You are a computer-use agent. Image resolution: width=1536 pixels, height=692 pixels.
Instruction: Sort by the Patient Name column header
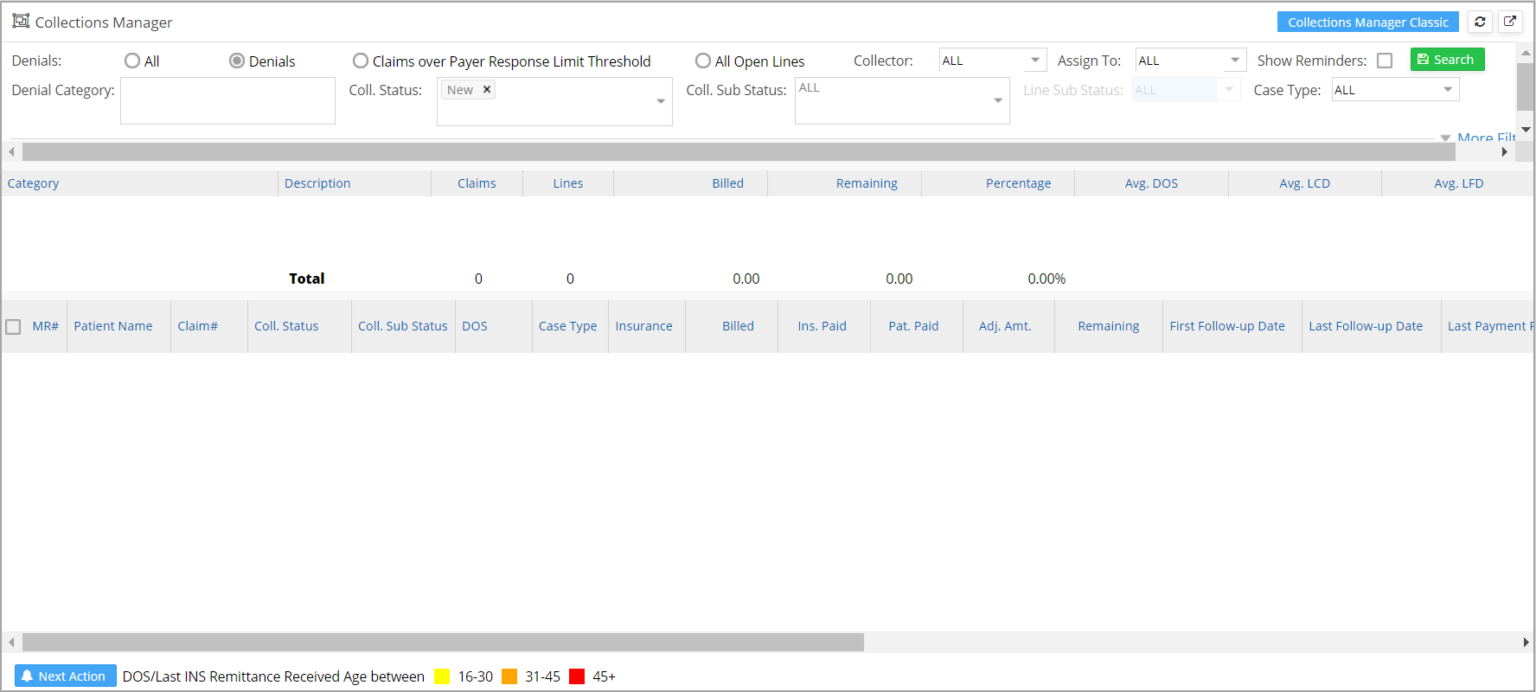pos(113,325)
